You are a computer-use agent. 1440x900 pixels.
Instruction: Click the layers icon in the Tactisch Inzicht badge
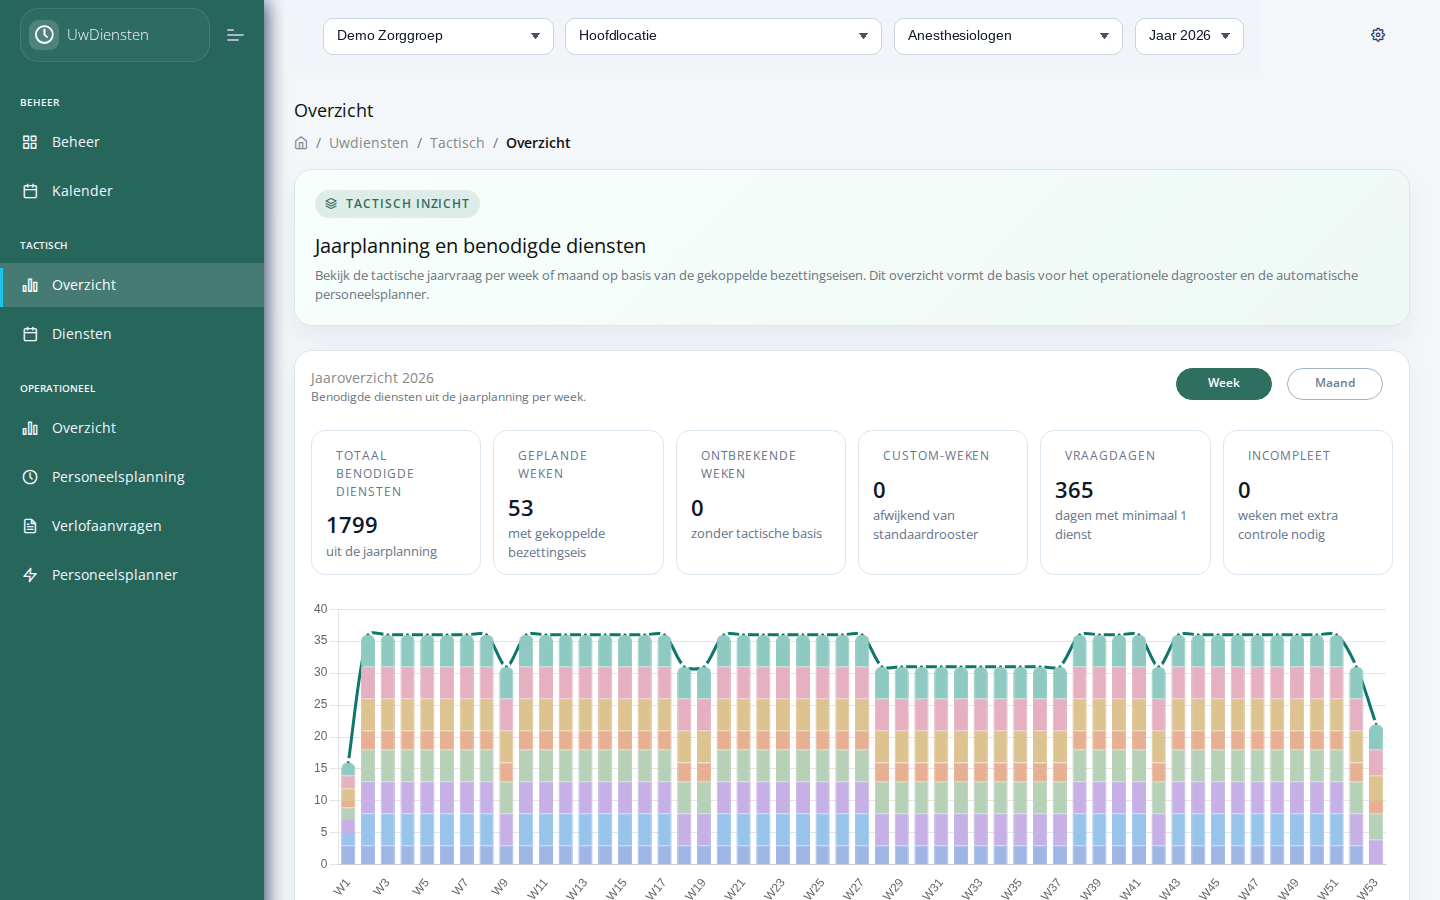331,204
